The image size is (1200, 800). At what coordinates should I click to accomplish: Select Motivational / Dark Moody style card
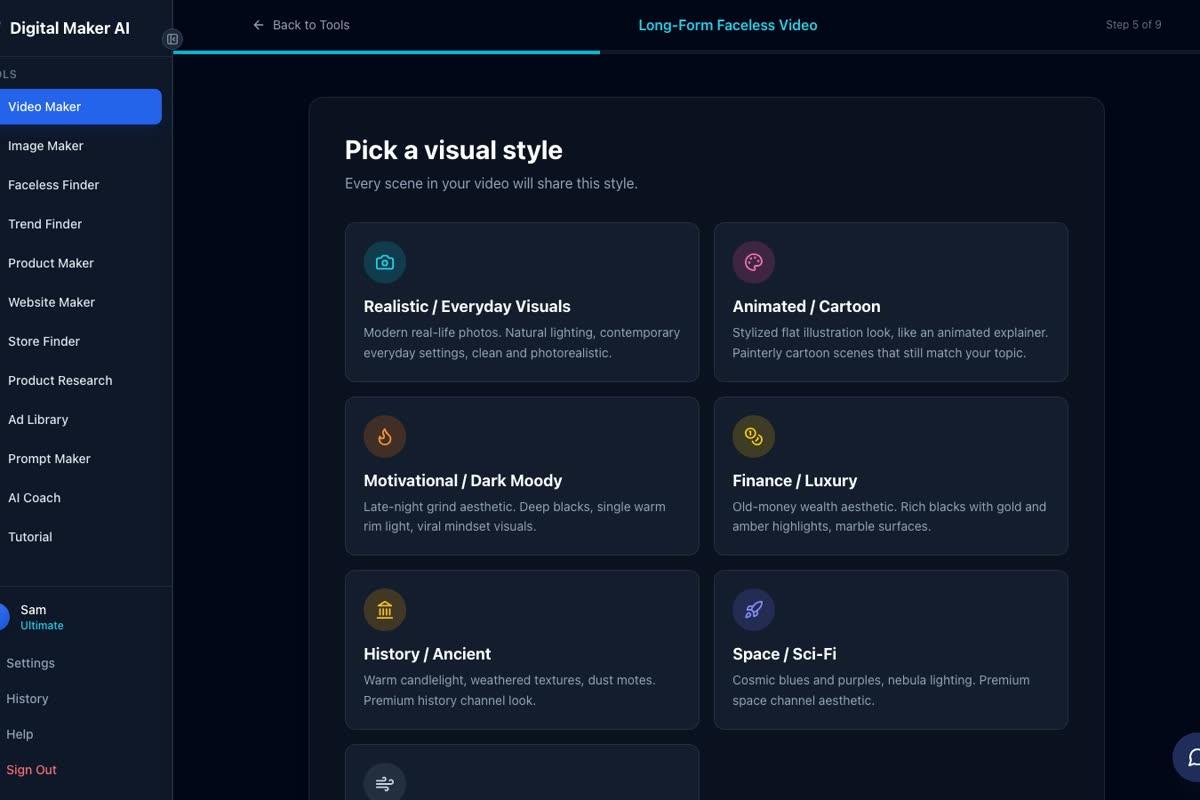click(x=522, y=476)
